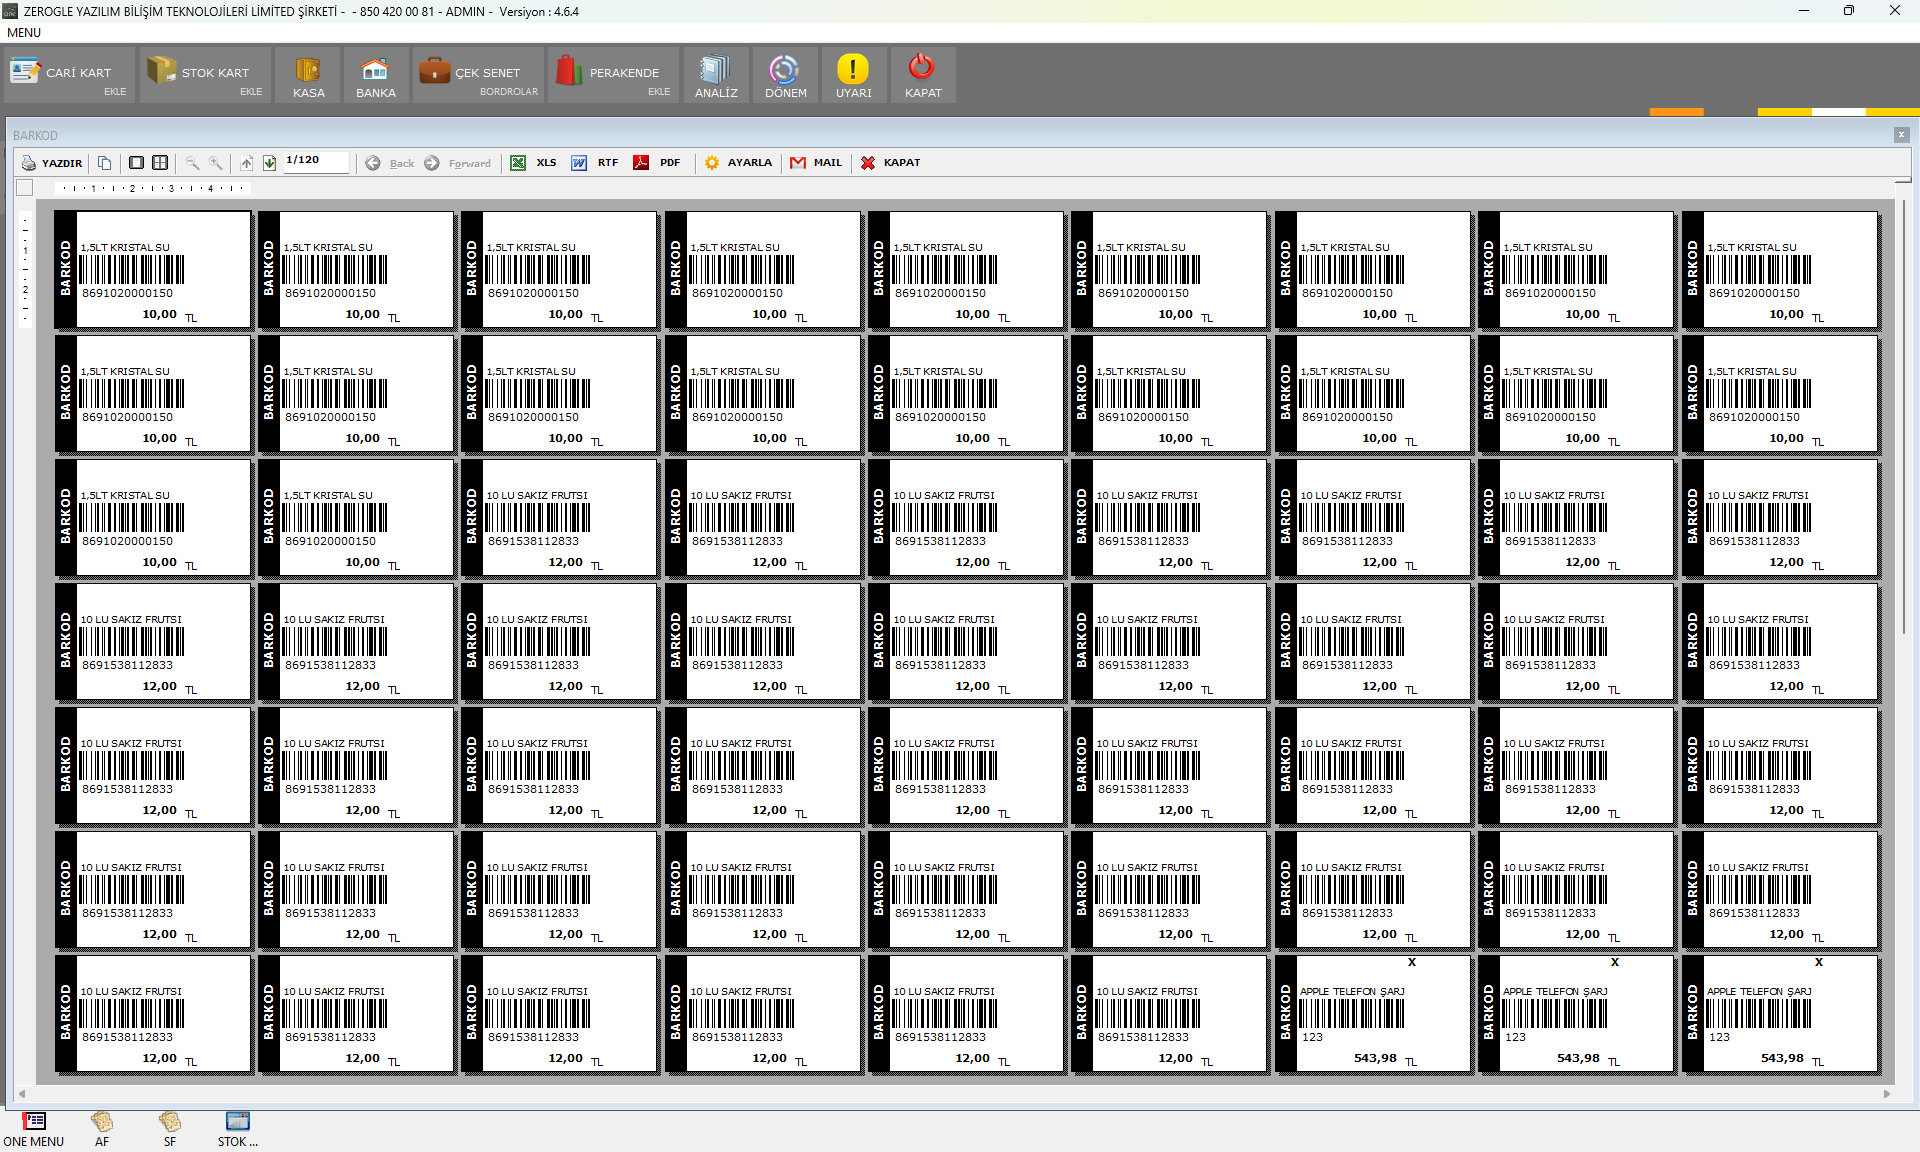The image size is (1920, 1152).
Task: Open the STOK shortcut in bottom bar
Action: coord(238,1130)
